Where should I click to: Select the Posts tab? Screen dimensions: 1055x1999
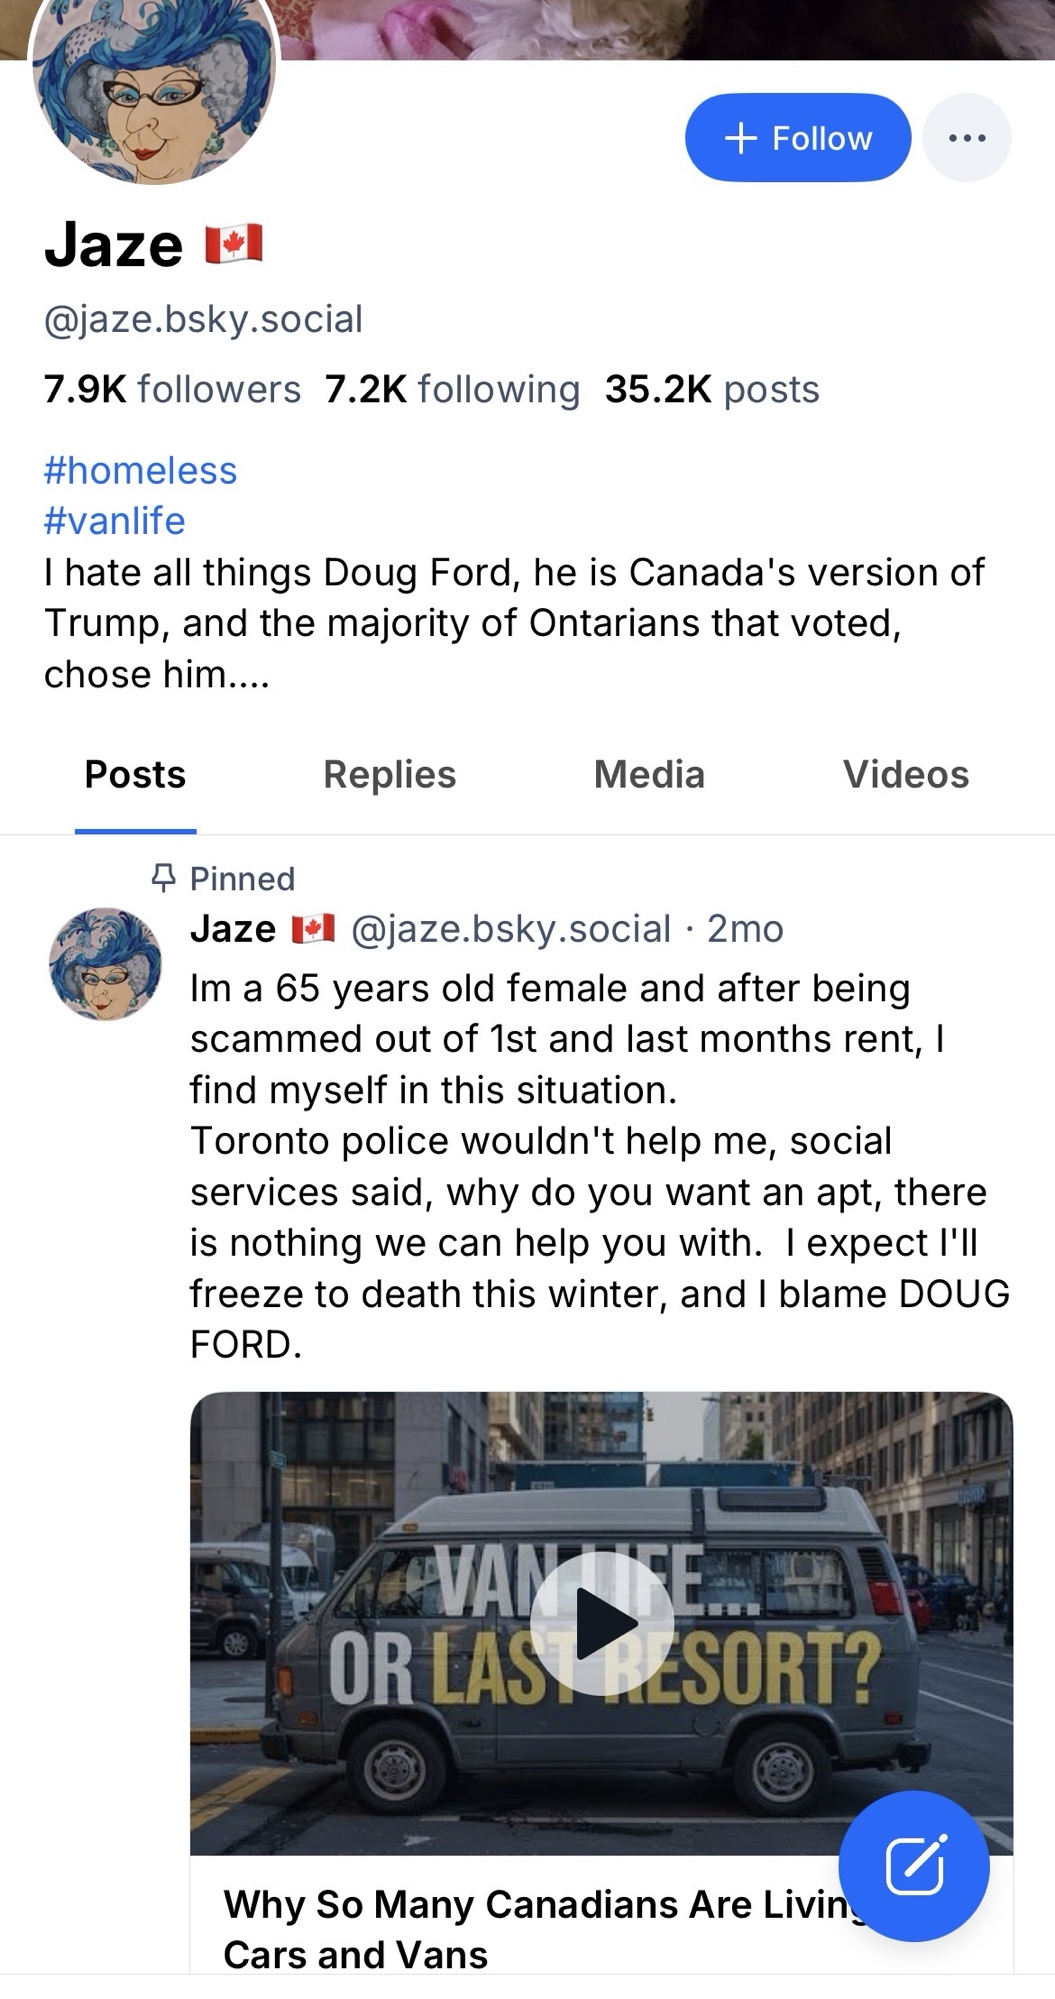[135, 775]
